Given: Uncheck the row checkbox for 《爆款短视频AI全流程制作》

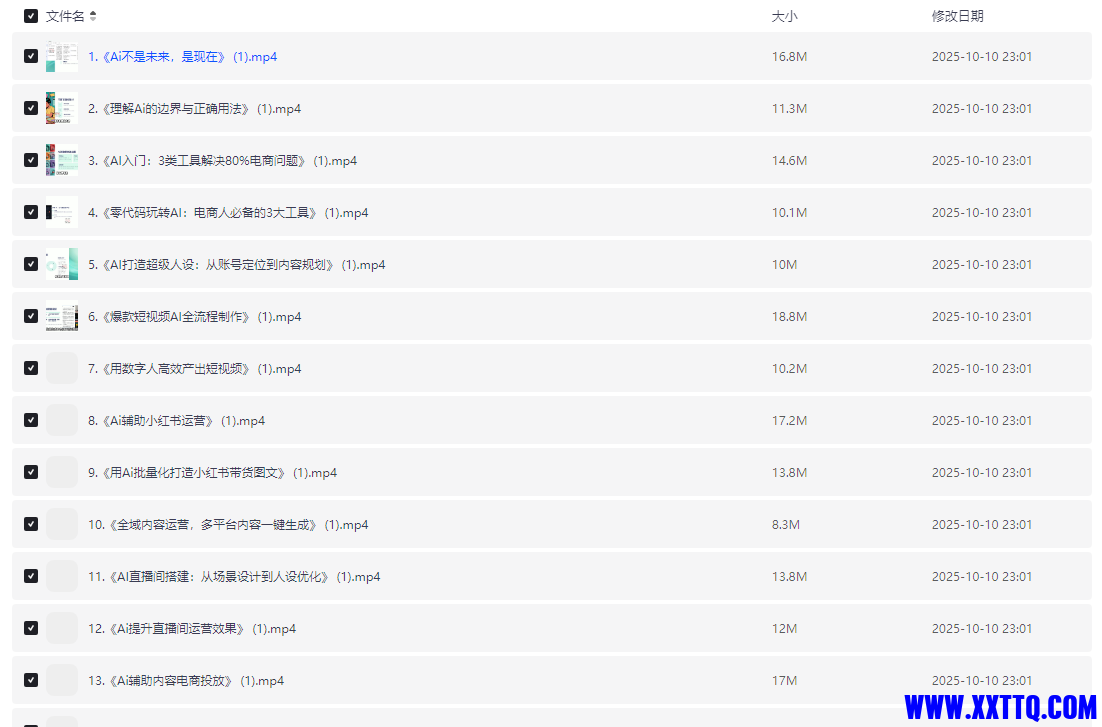Looking at the screenshot, I should tap(30, 316).
